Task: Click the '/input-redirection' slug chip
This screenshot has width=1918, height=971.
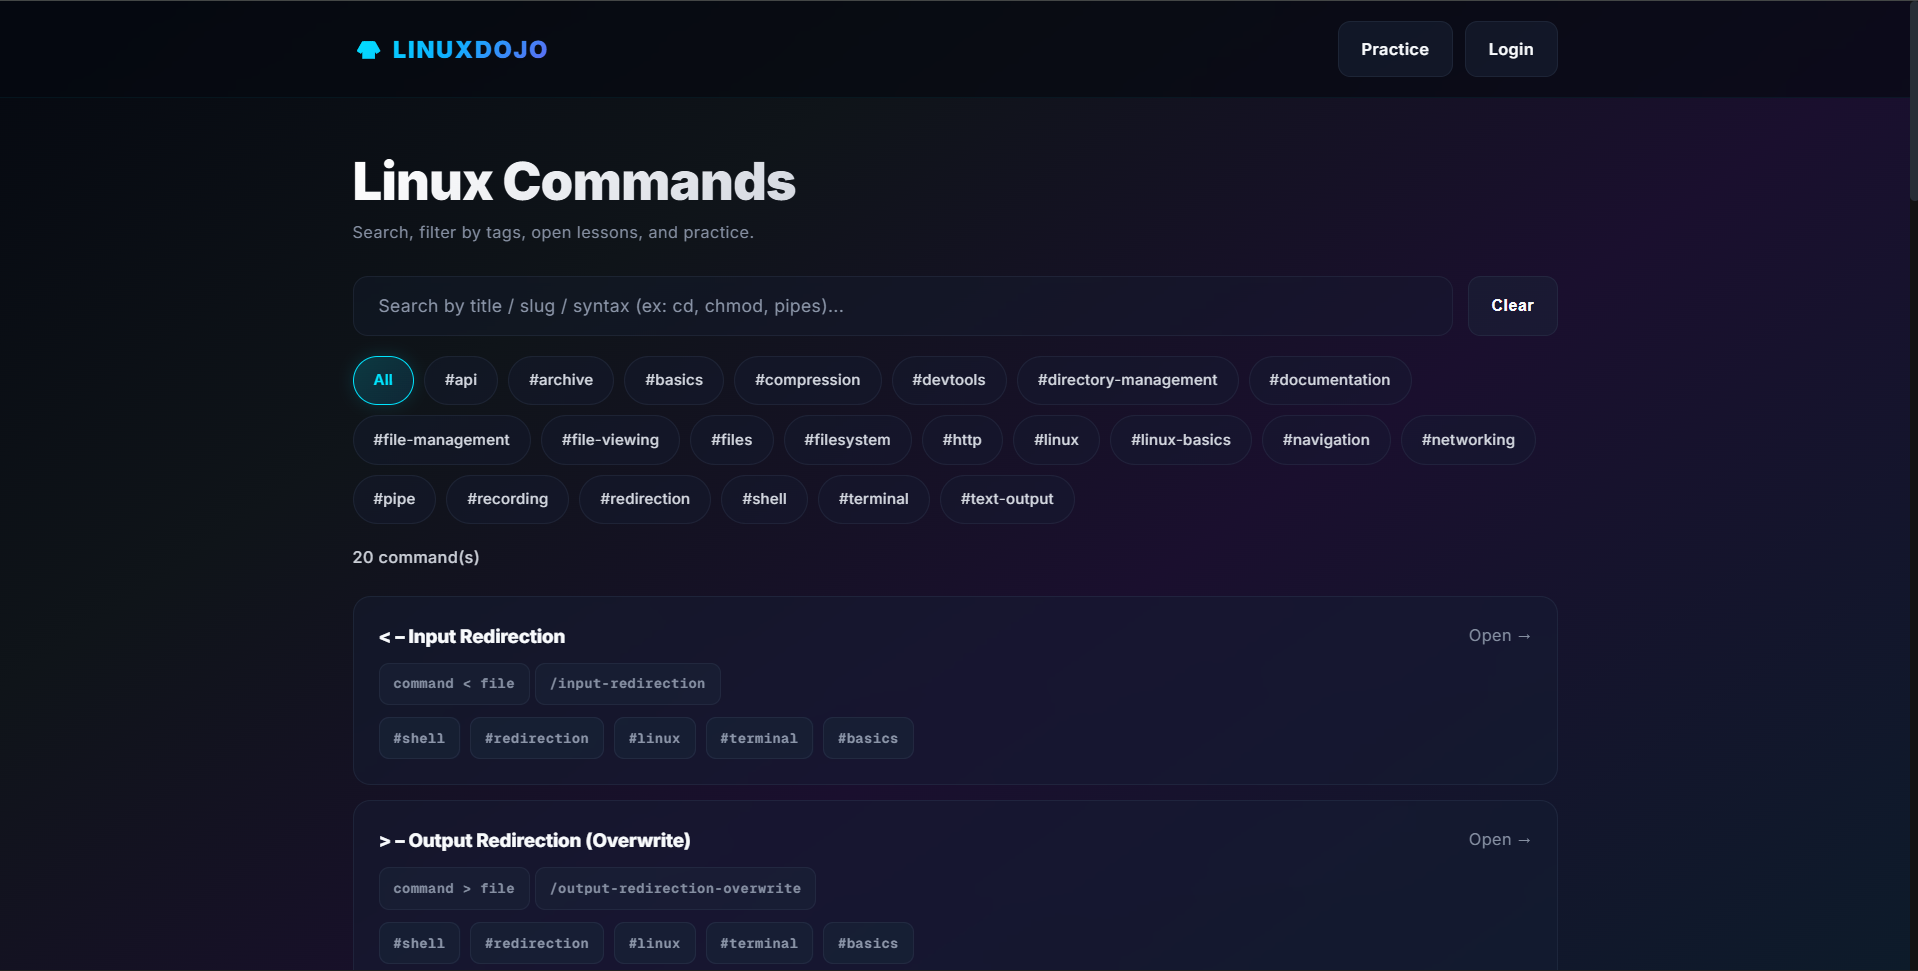Action: click(x=627, y=683)
